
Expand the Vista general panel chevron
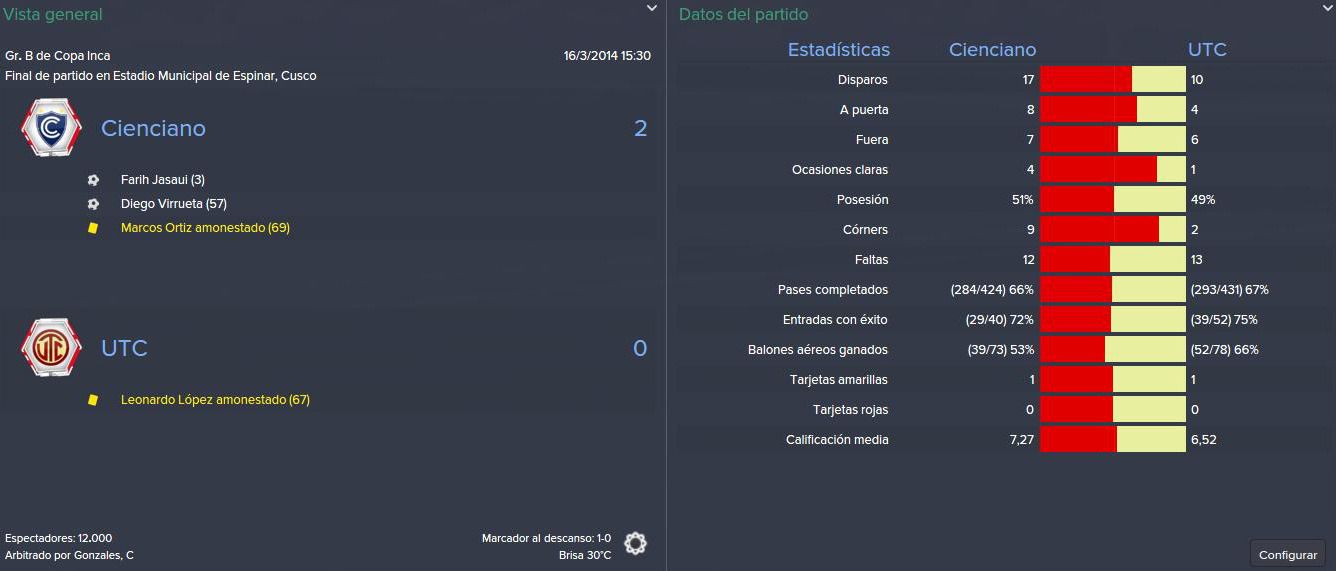[652, 9]
